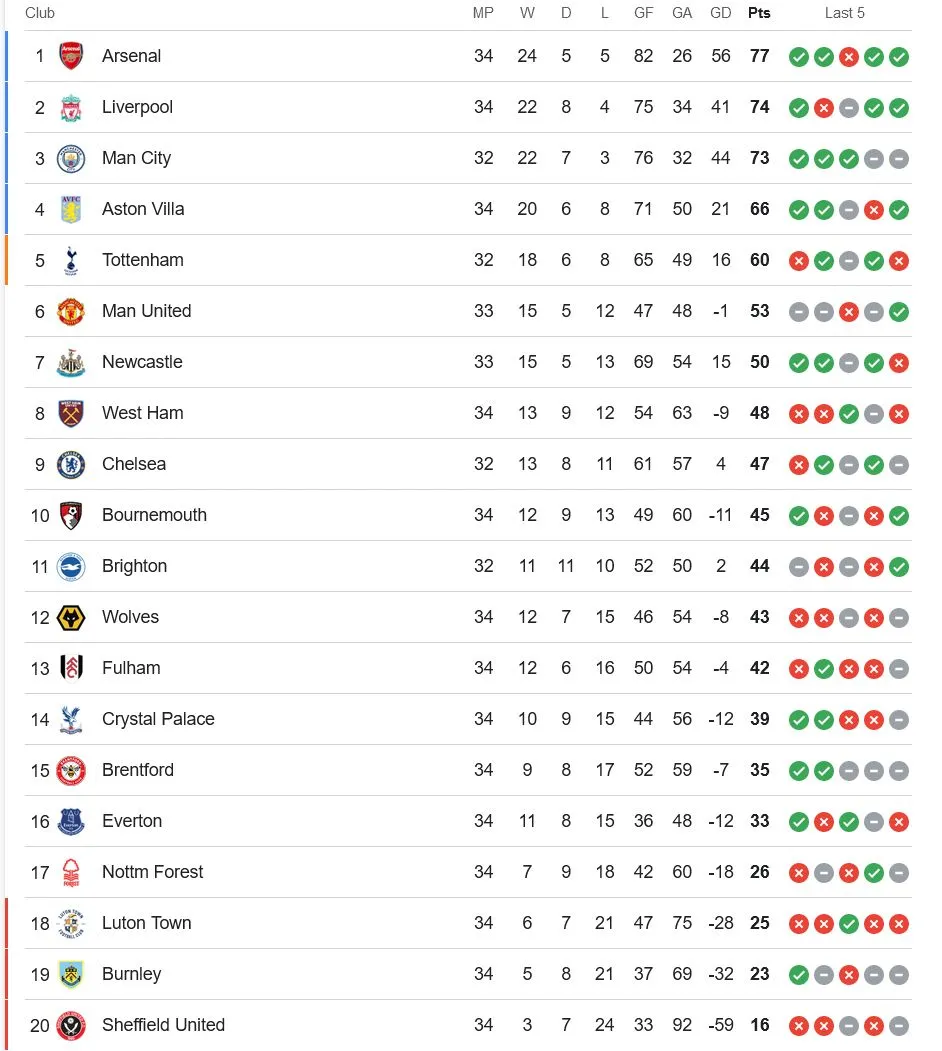Viewport: 942px width, 1051px height.
Task: Click the Liverpool club crest
Action: pyautogui.click(x=71, y=107)
